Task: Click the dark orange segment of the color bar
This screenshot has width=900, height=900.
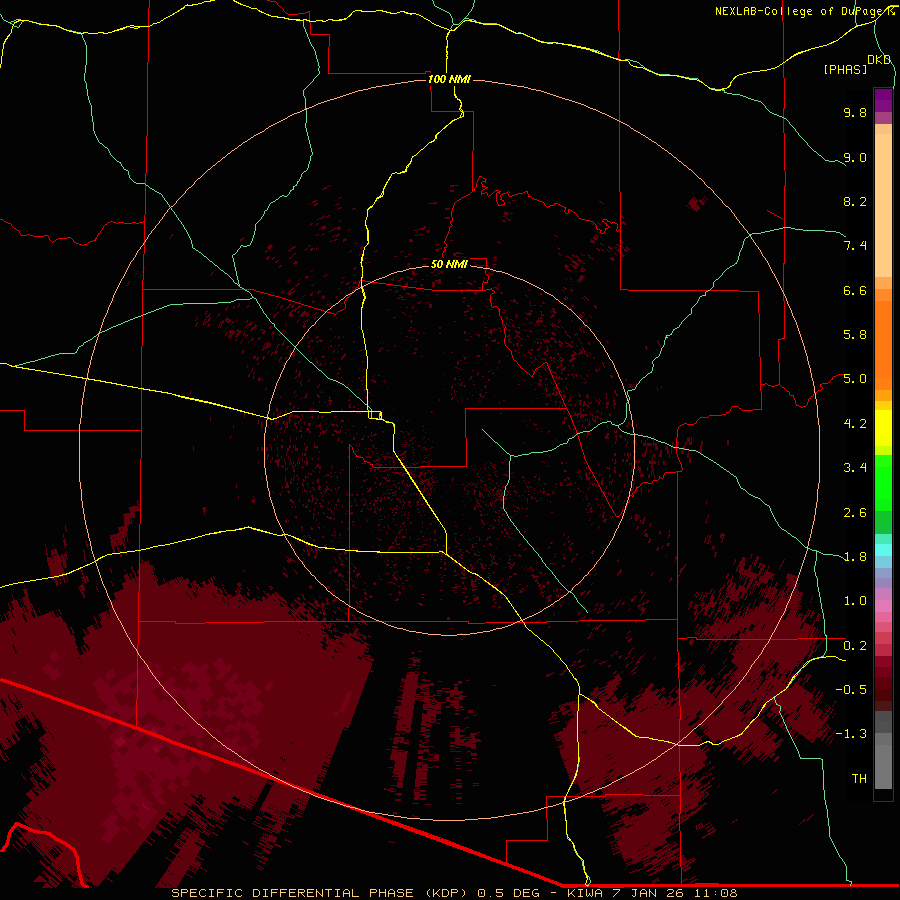Action: point(883,346)
